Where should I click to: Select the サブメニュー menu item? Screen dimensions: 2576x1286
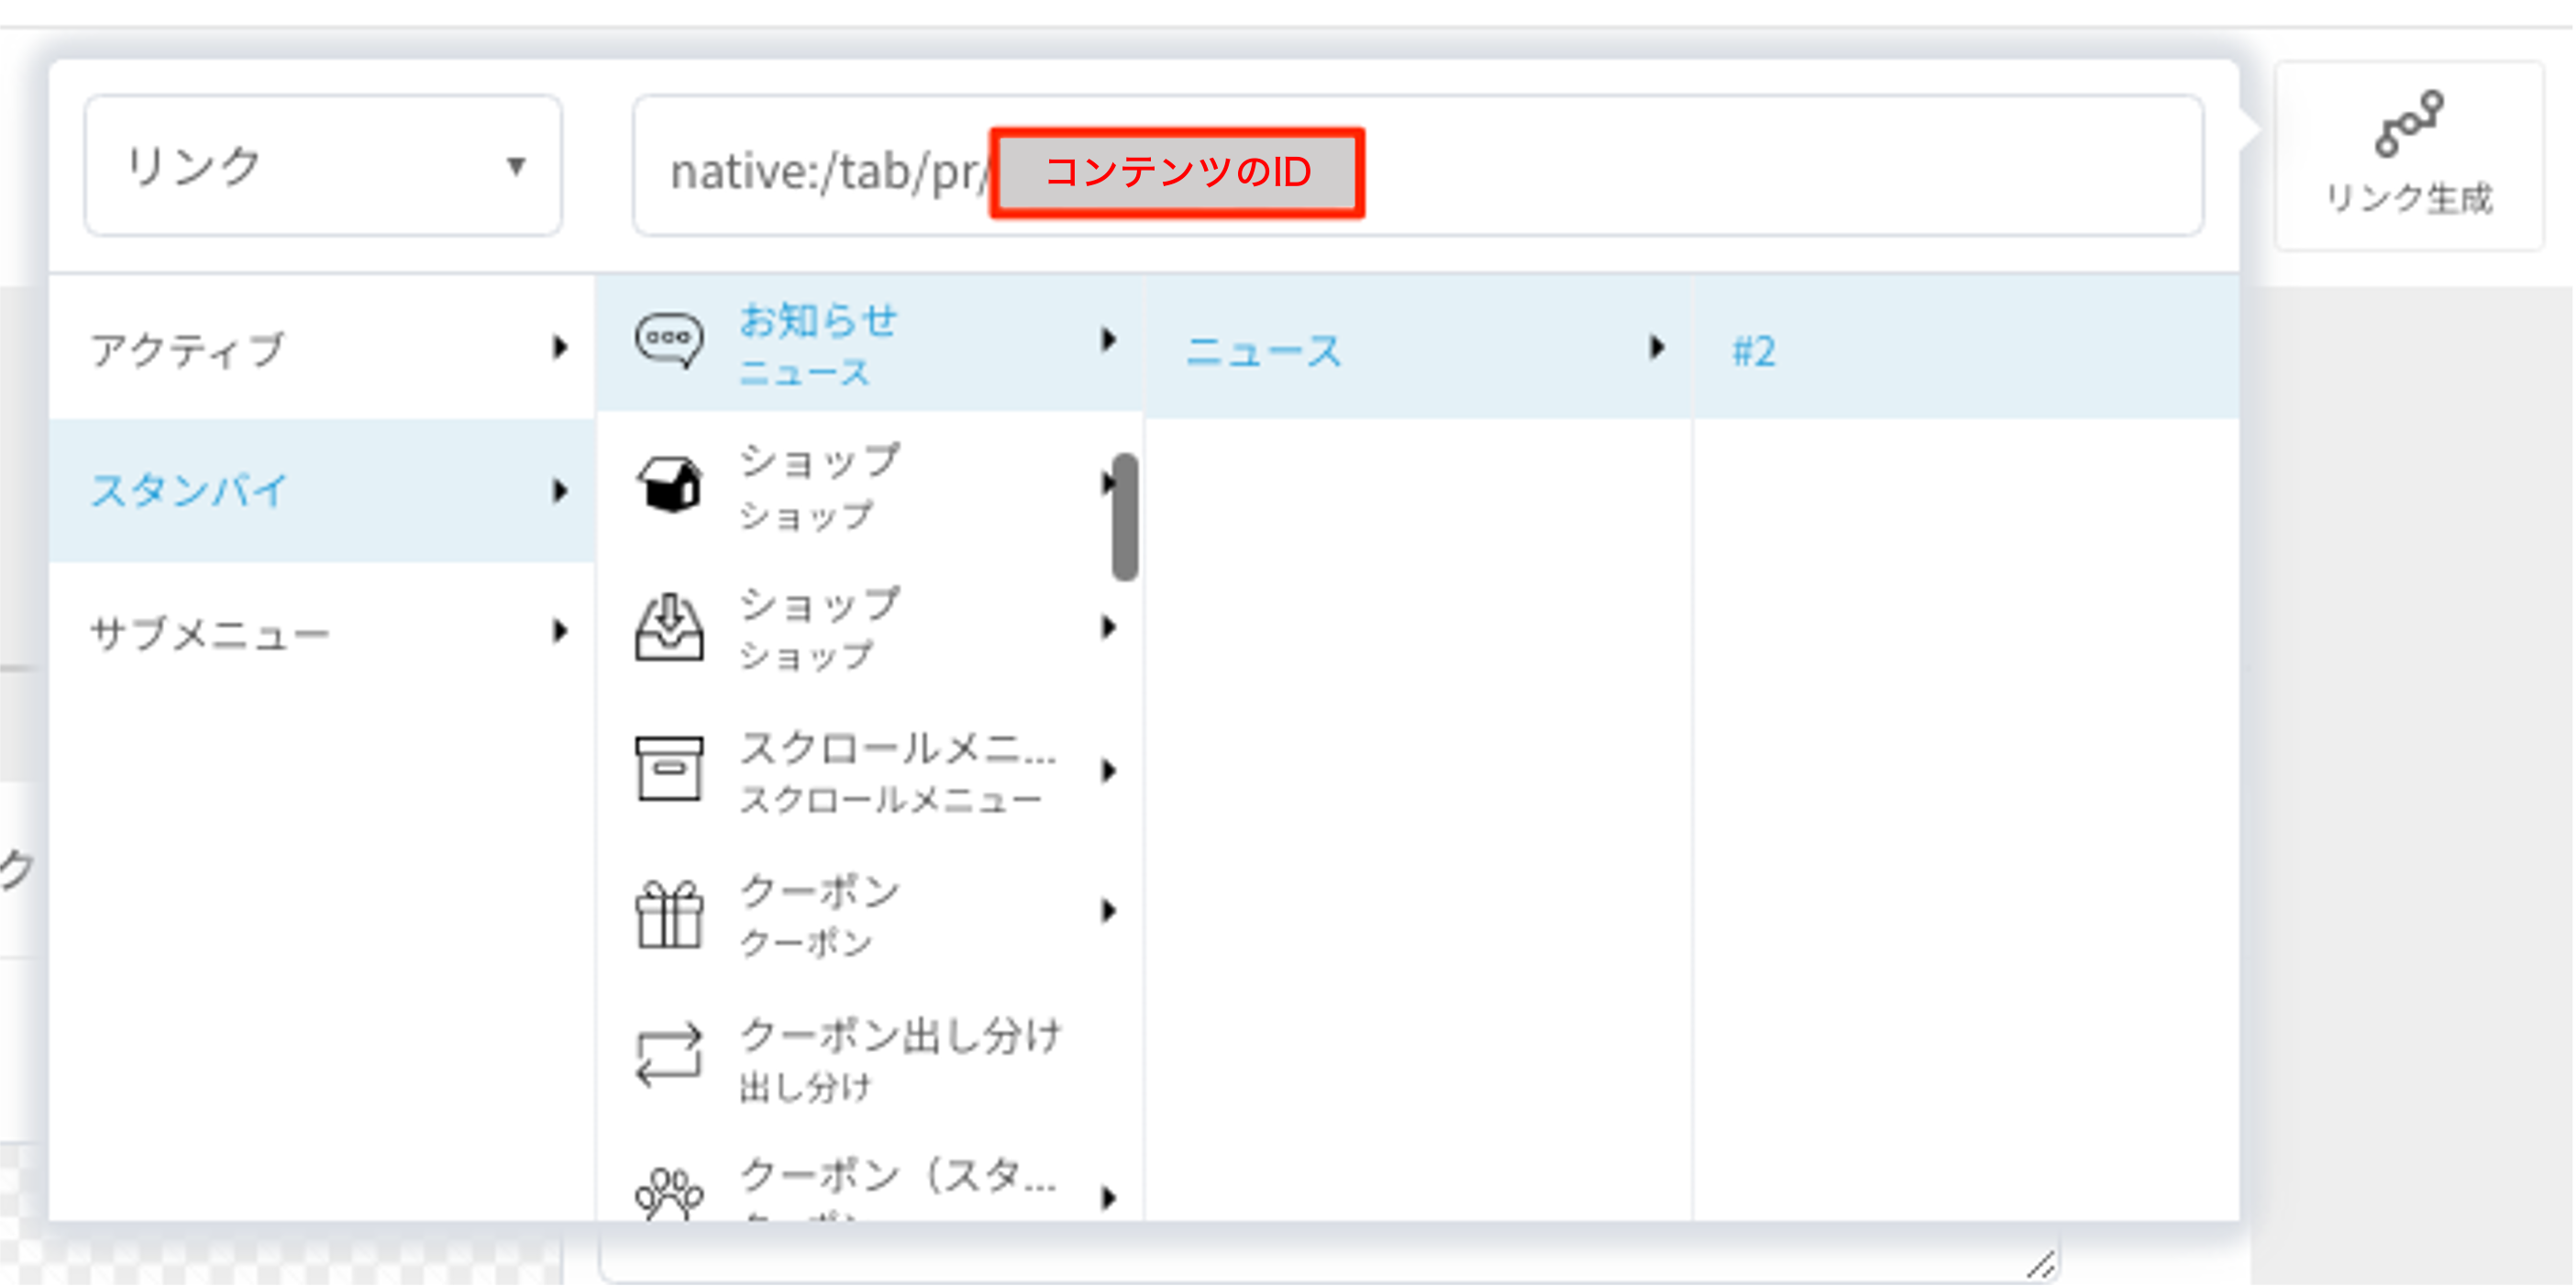(322, 632)
